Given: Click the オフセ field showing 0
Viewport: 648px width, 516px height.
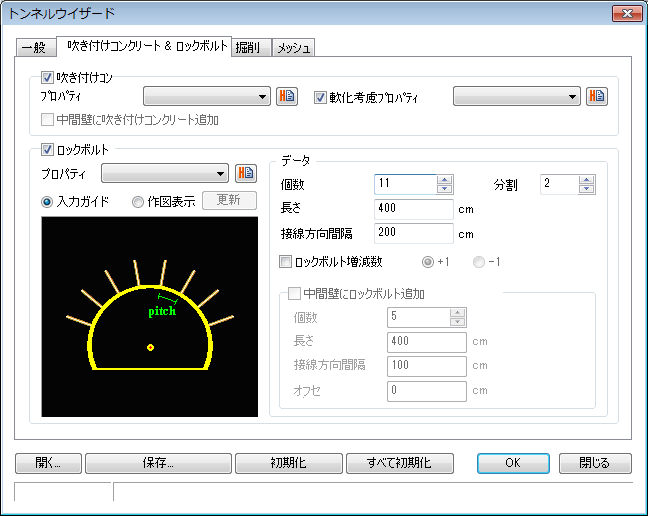Looking at the screenshot, I should pos(427,391).
